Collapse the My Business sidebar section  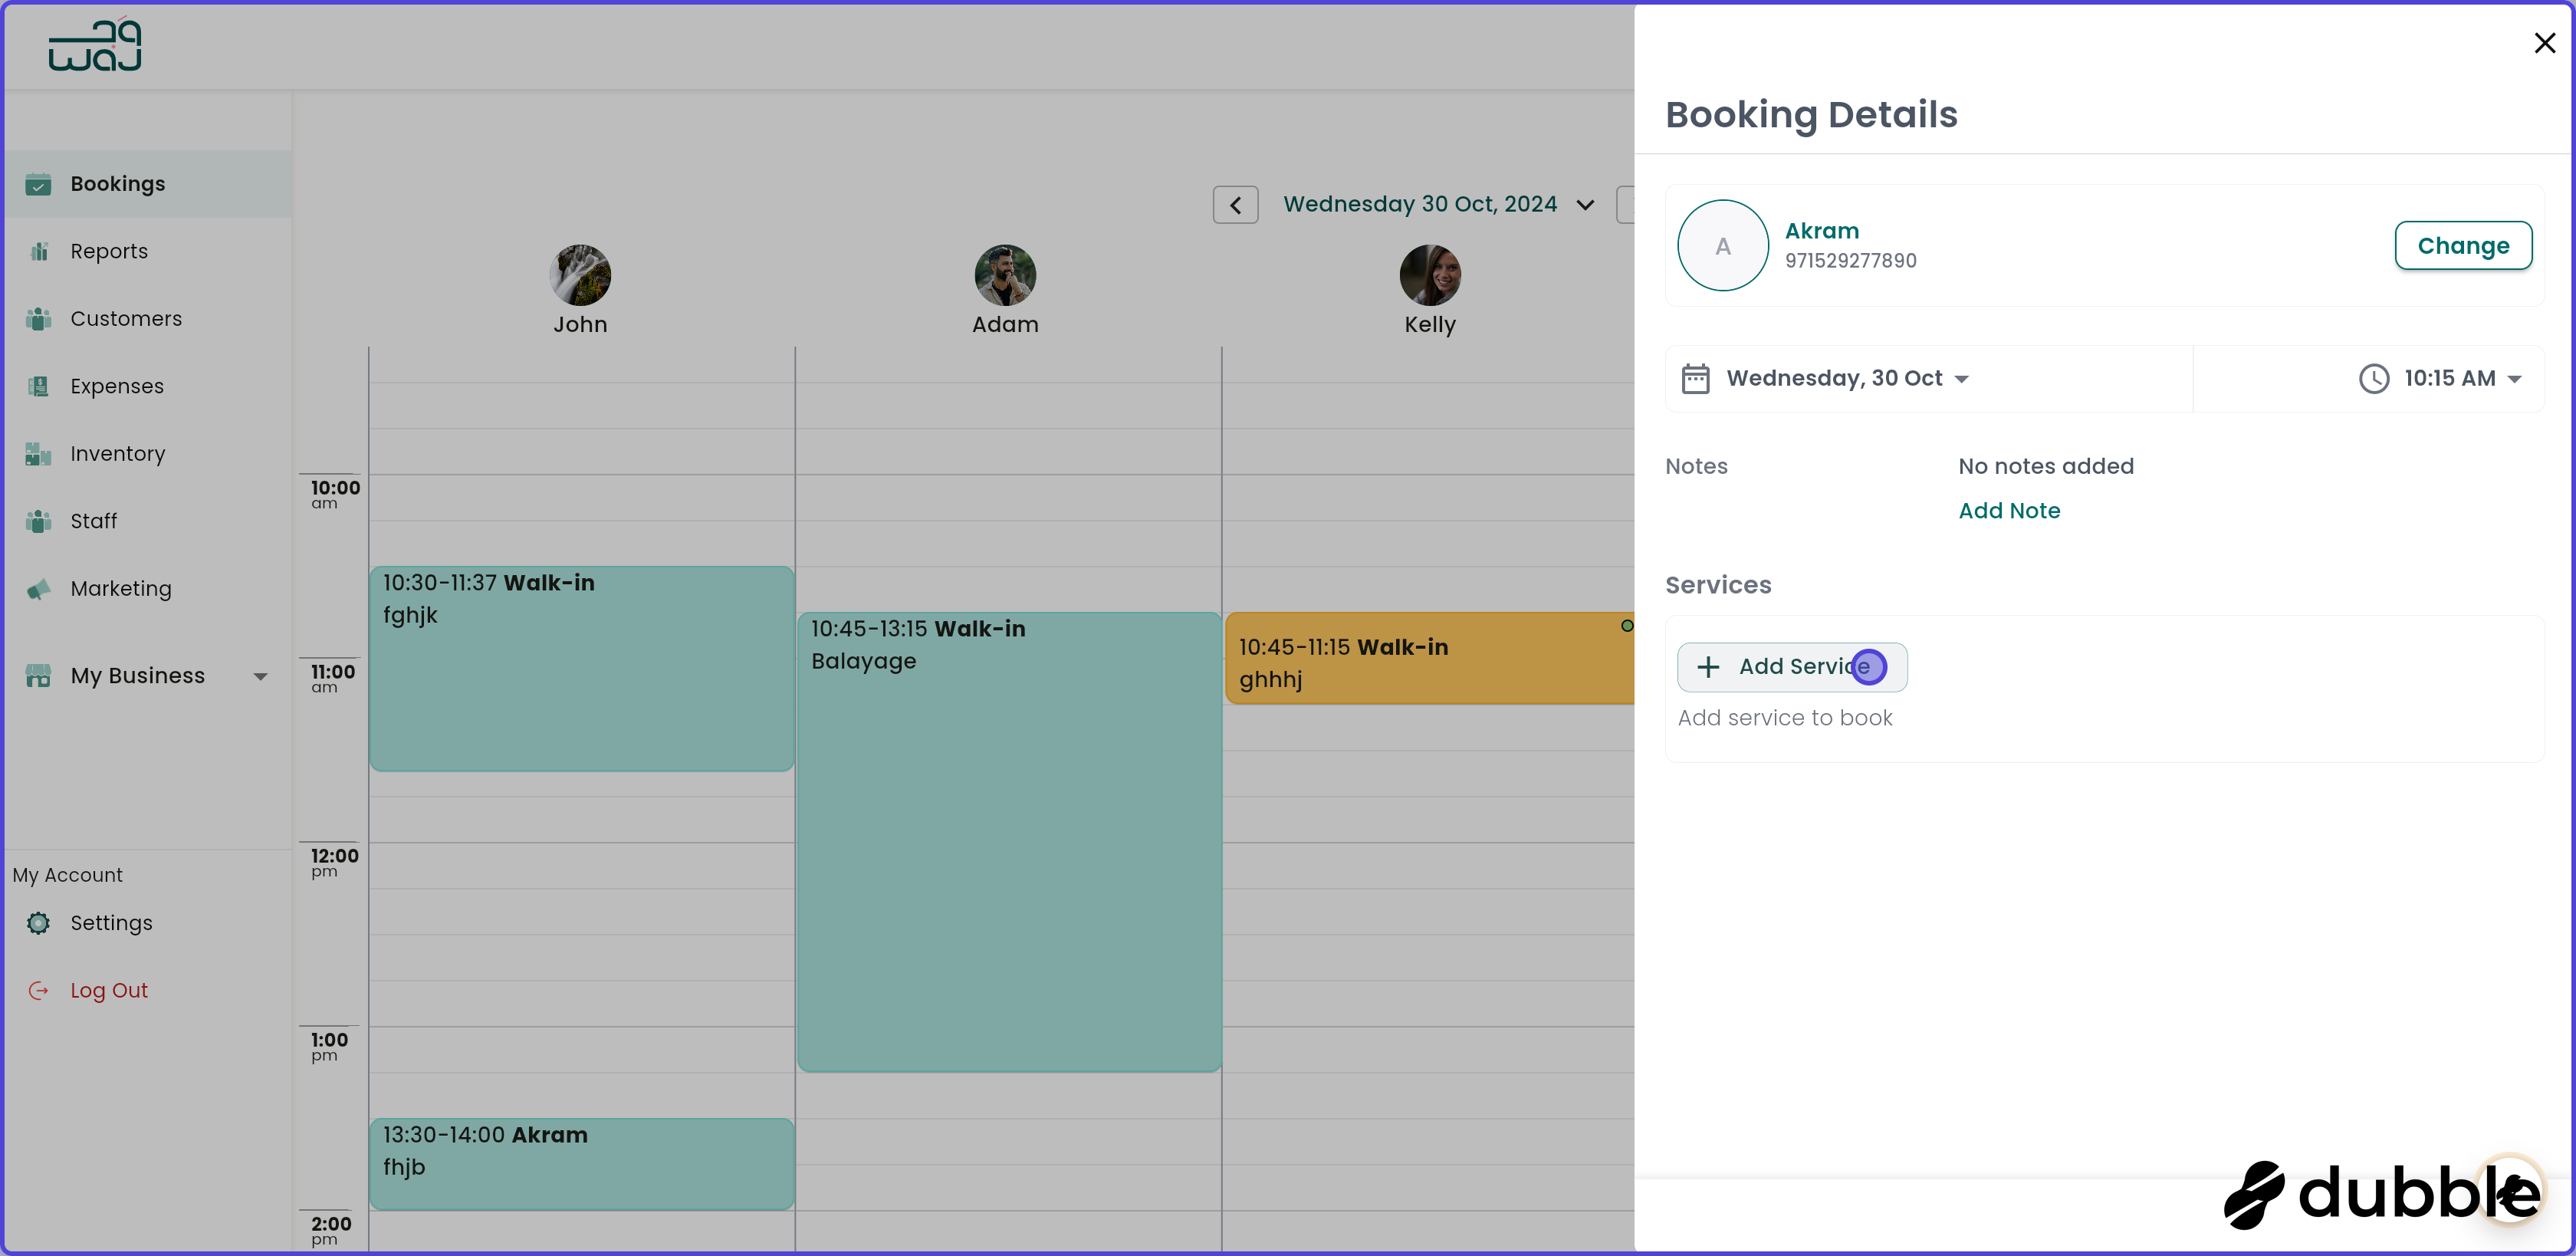pos(261,676)
